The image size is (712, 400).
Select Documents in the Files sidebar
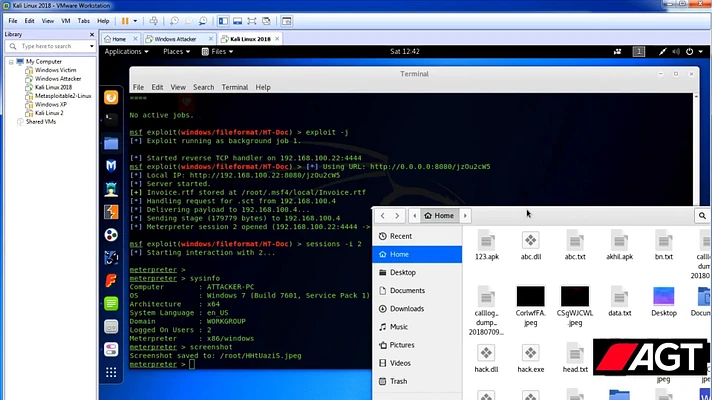(417, 291)
